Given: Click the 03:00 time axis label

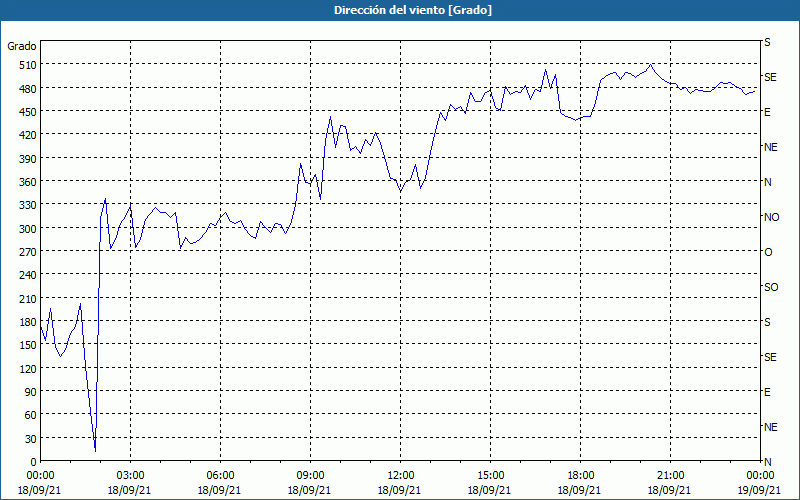Looking at the screenshot, I should 130,476.
